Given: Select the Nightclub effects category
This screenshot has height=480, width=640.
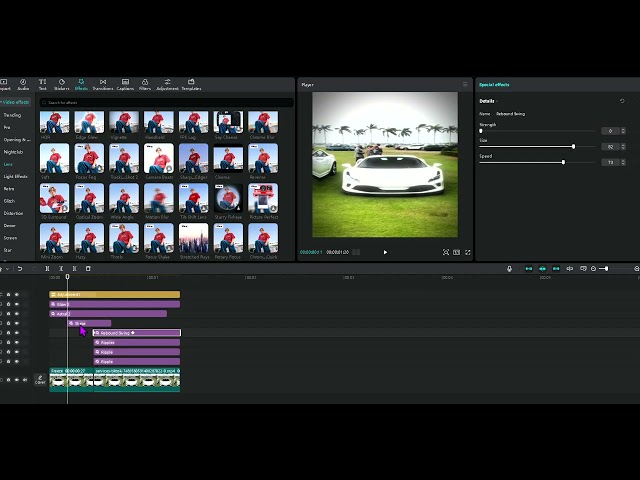Looking at the screenshot, I should click(13, 152).
